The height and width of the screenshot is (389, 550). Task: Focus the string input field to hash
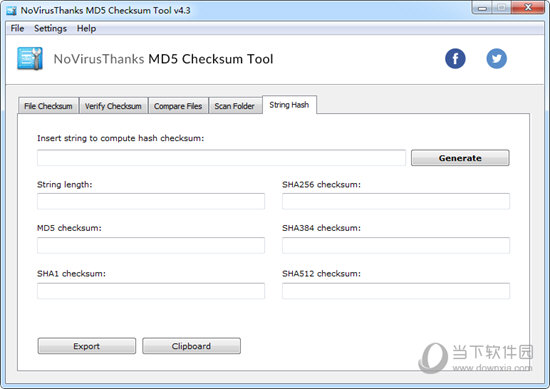[x=221, y=158]
